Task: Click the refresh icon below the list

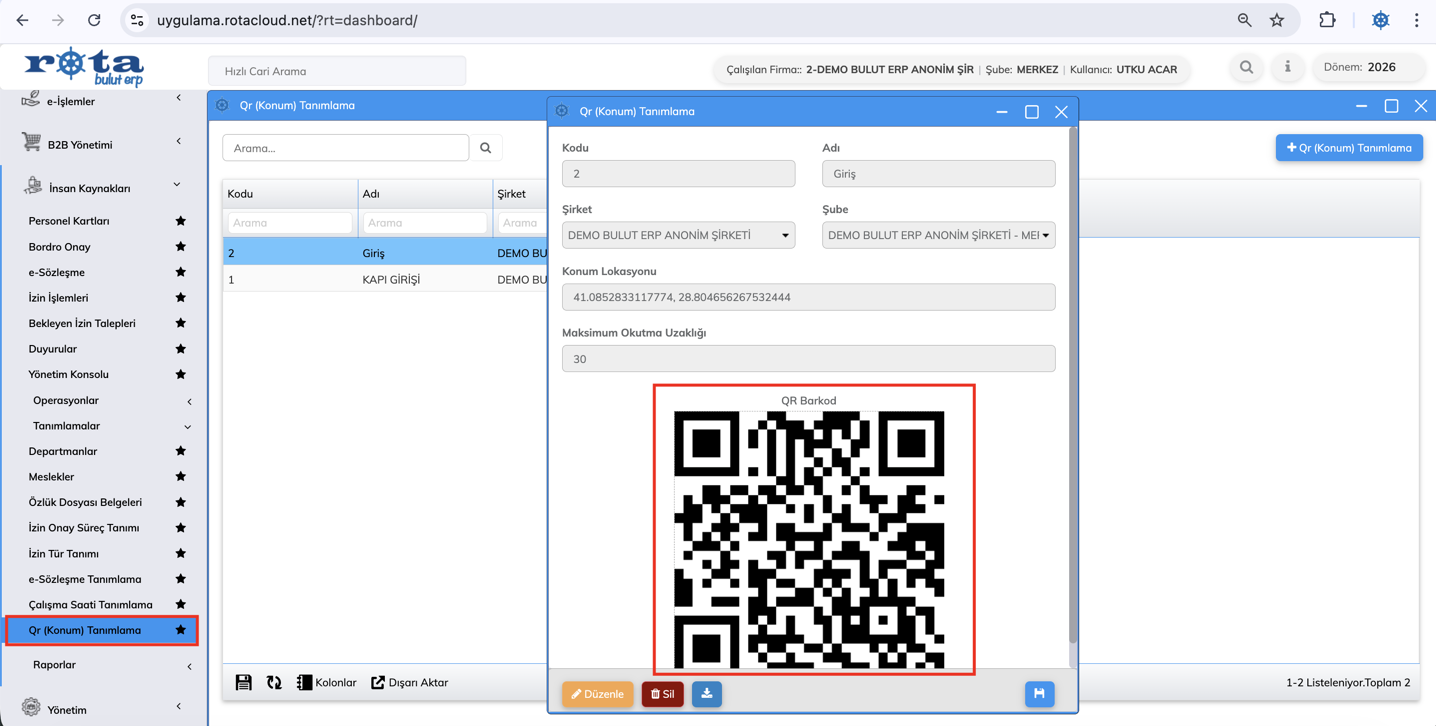Action: click(x=274, y=683)
